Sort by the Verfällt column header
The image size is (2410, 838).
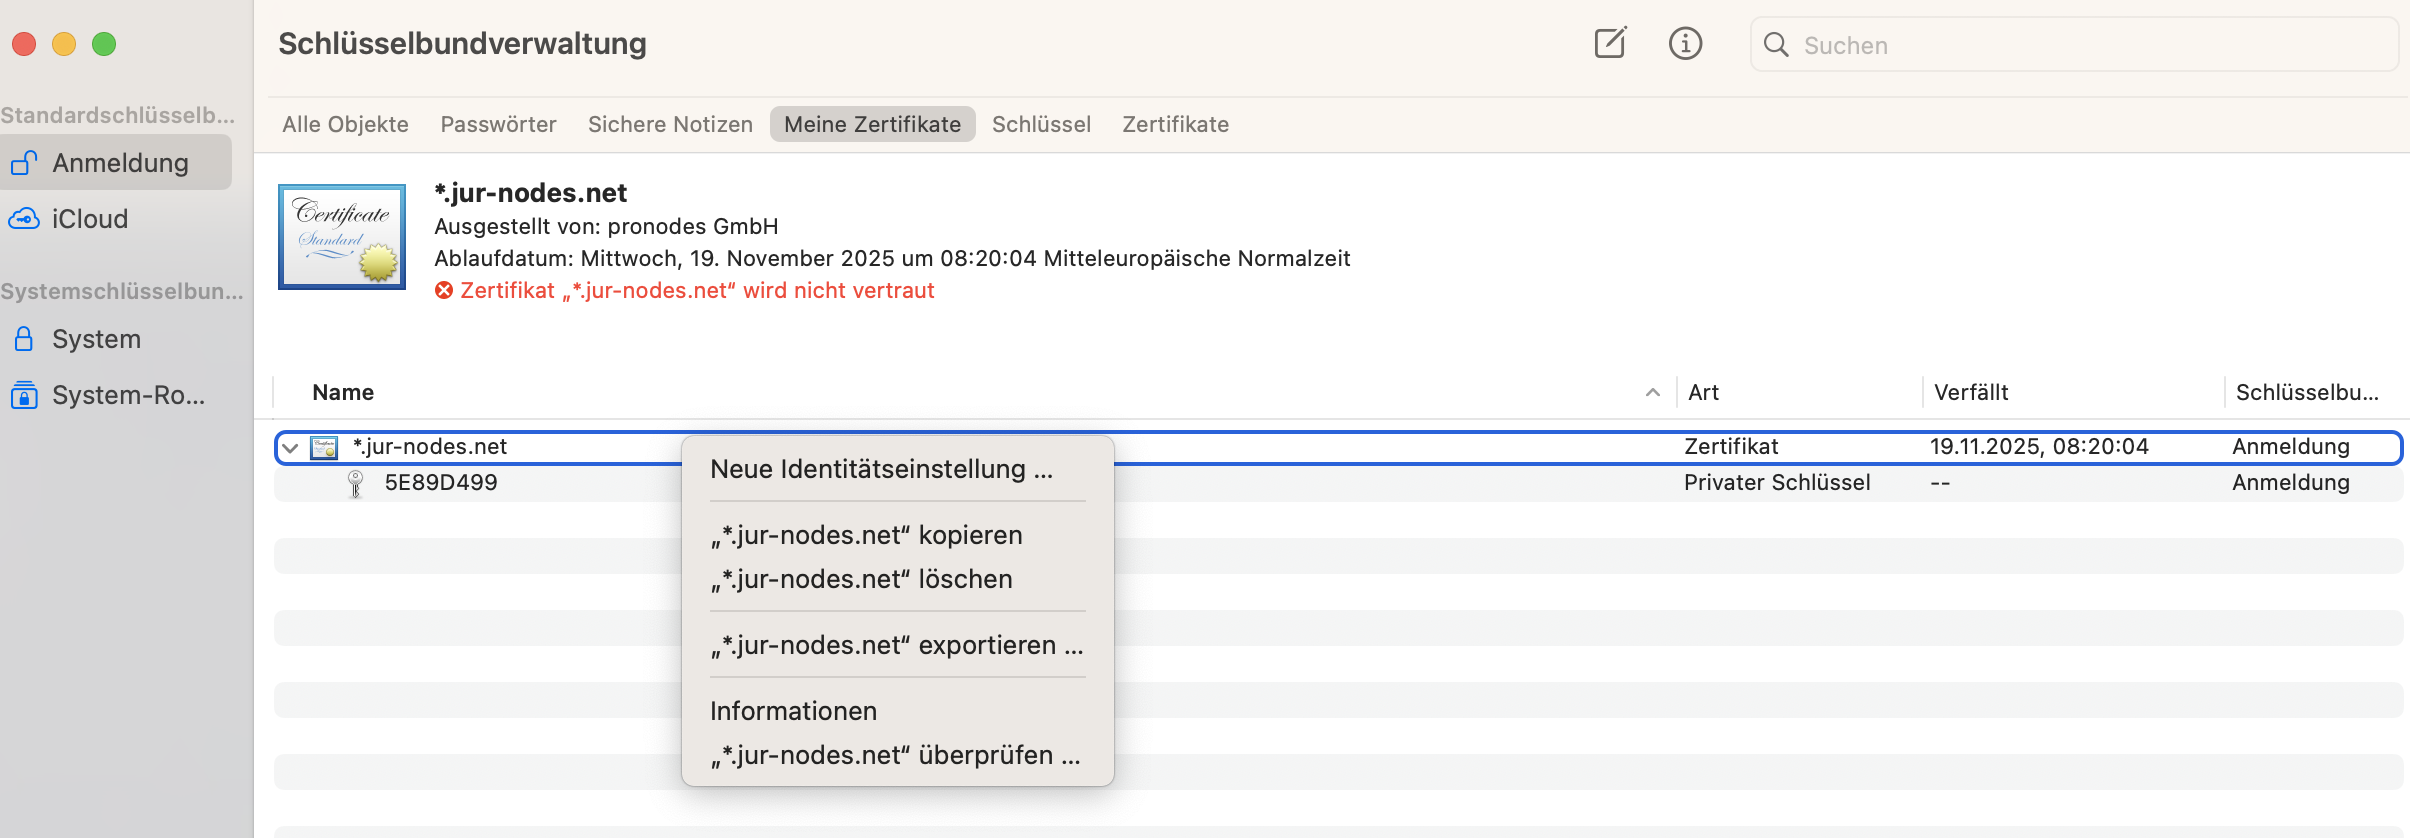(x=1970, y=393)
